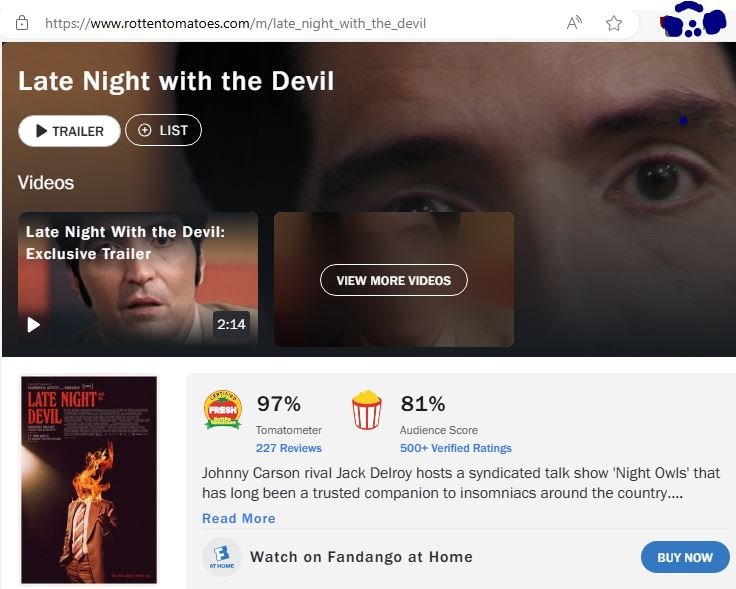The width and height of the screenshot is (736, 589).
Task: Open the 227 Reviews link
Action: point(289,448)
